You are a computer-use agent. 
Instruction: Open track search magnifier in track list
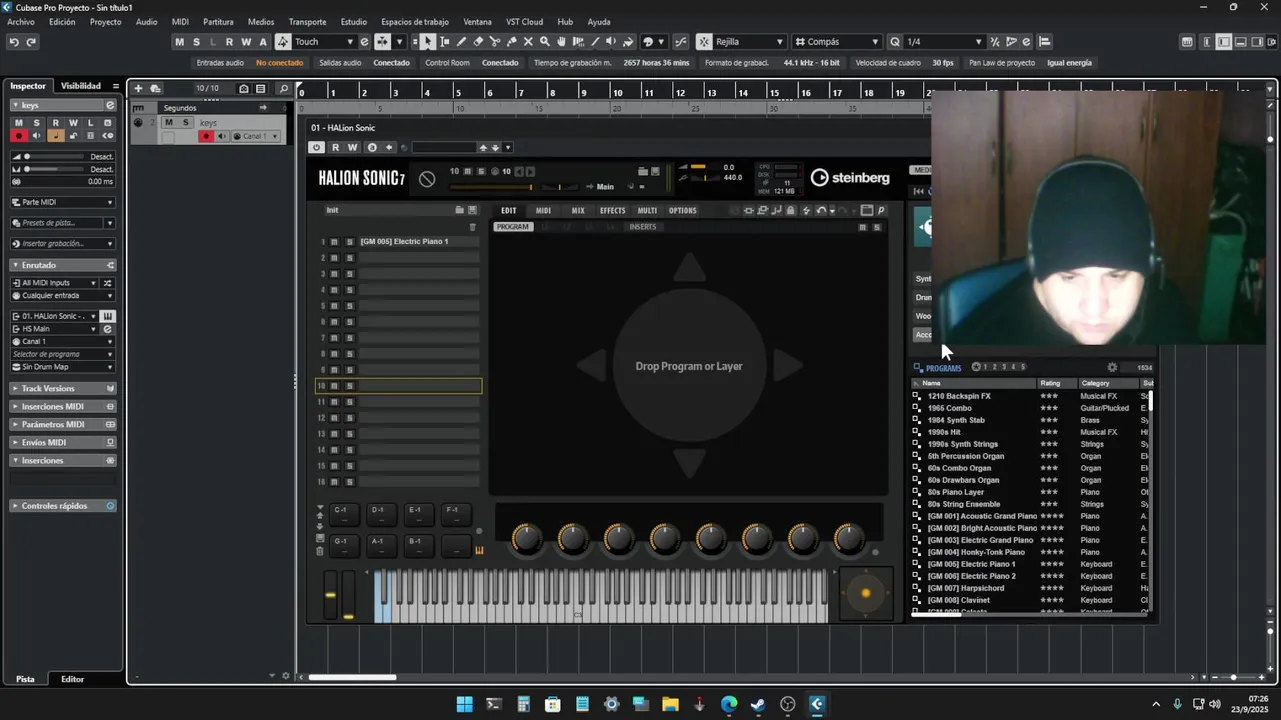[284, 88]
